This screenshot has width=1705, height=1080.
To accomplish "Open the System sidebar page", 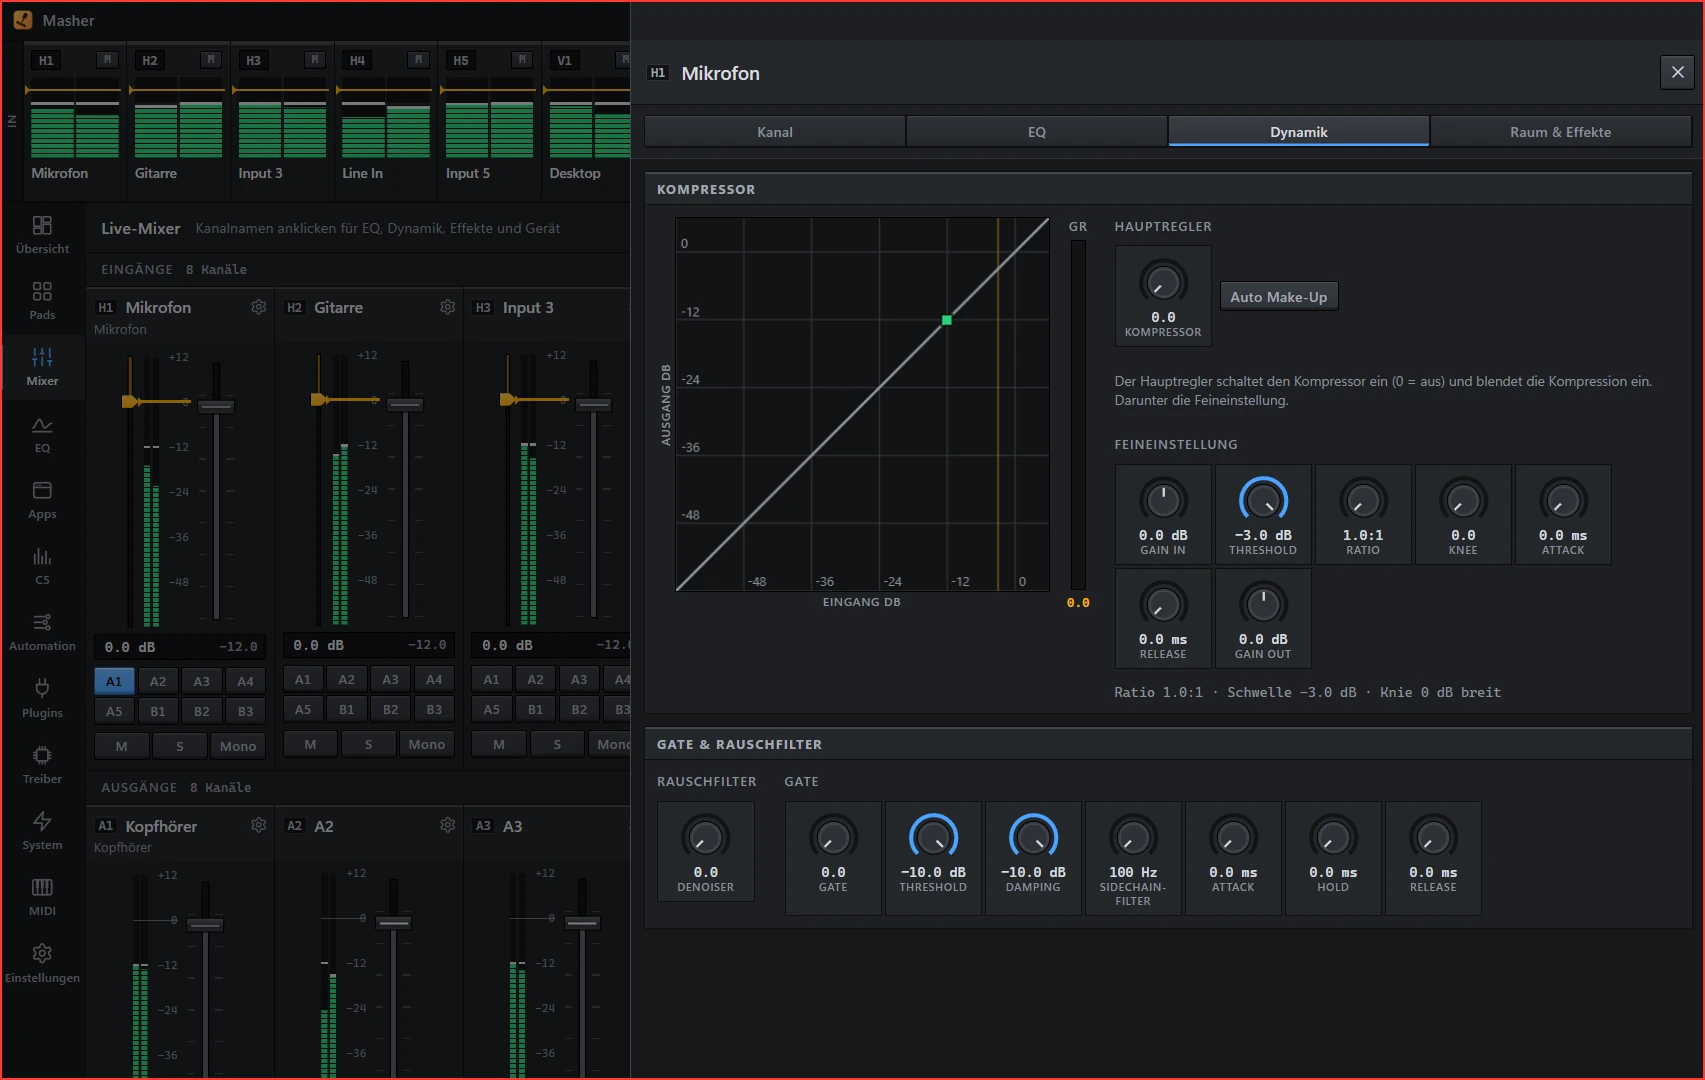I will (42, 831).
